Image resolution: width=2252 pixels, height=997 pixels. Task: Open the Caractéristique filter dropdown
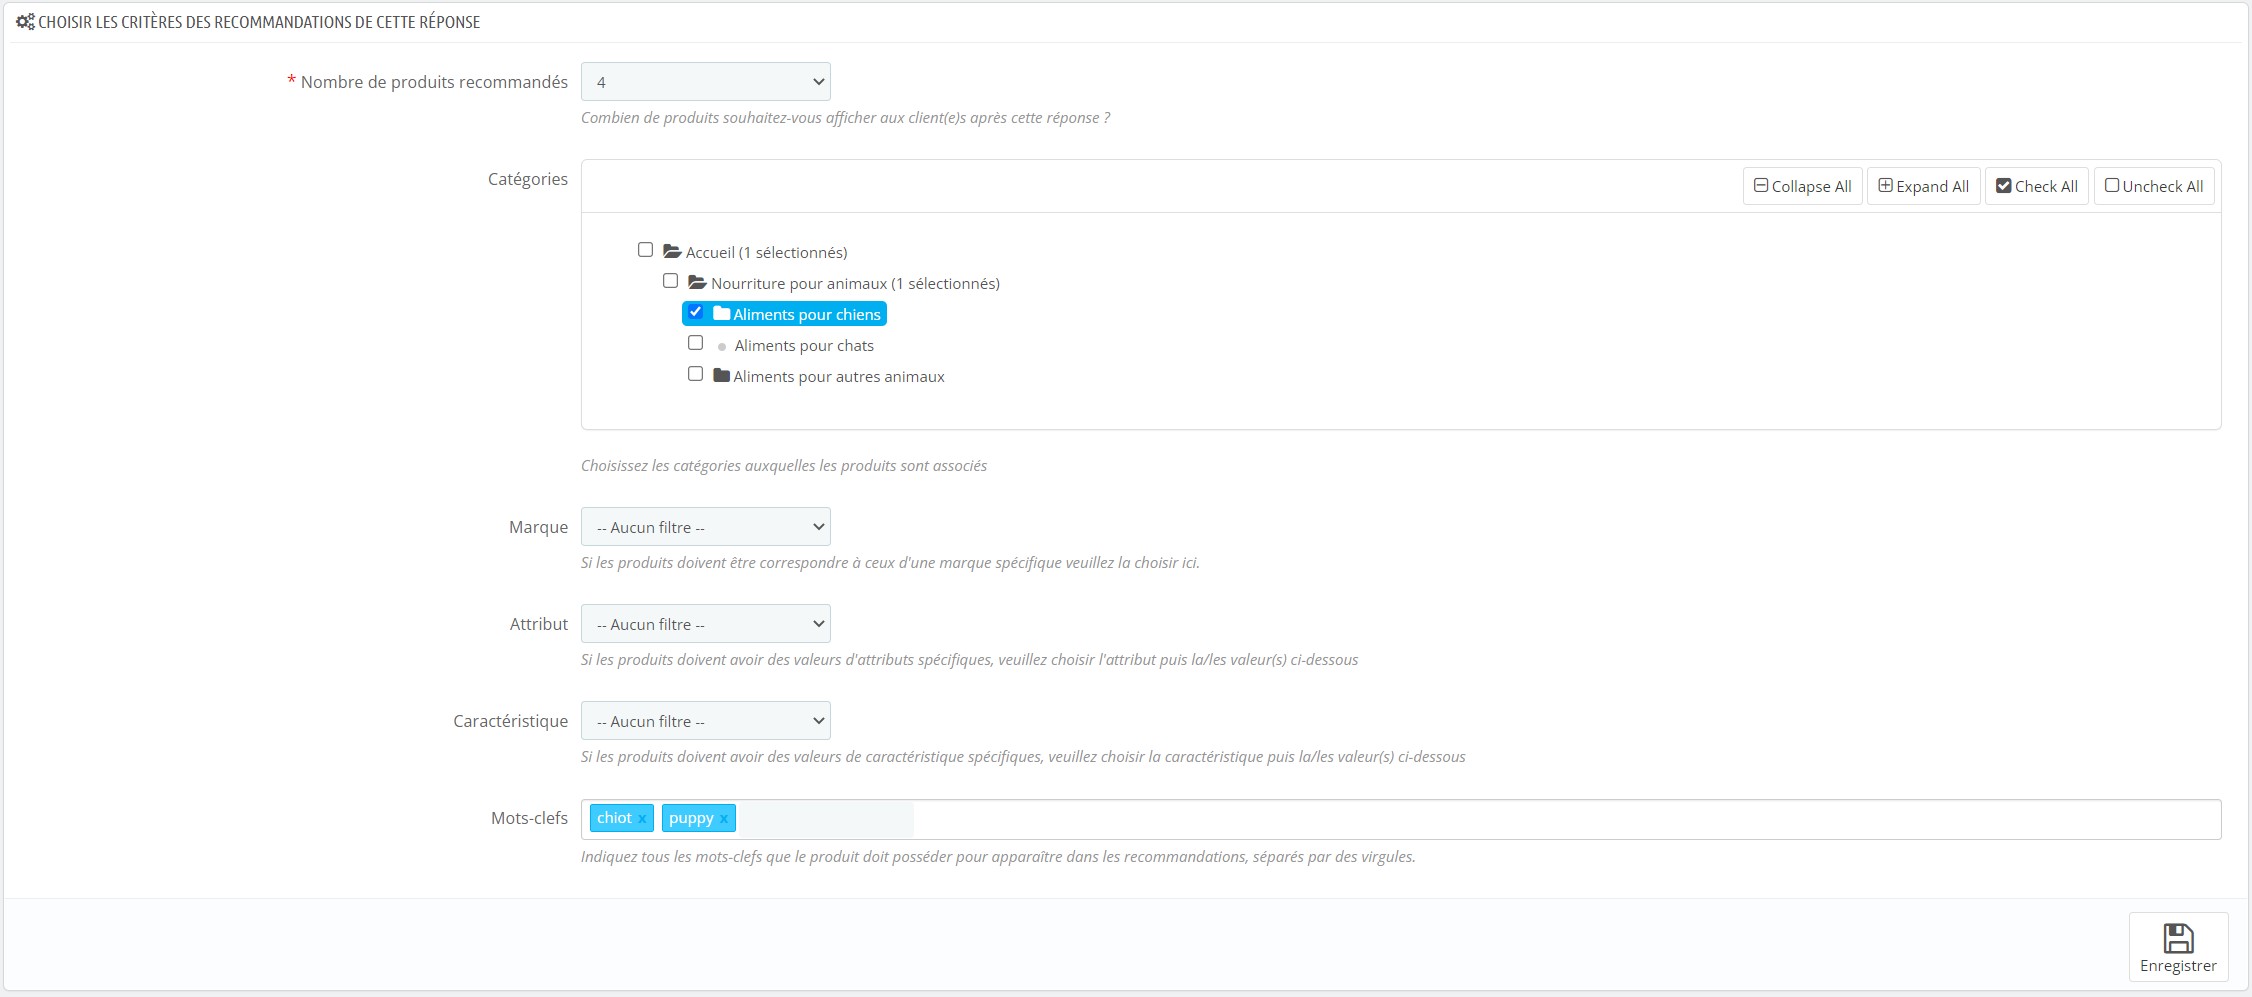[705, 720]
